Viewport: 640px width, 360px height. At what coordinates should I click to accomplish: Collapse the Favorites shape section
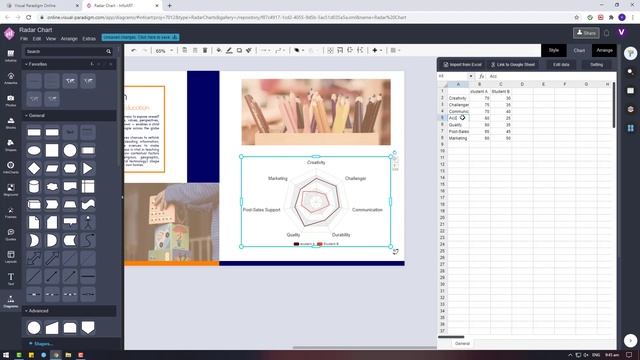pyautogui.click(x=36, y=64)
